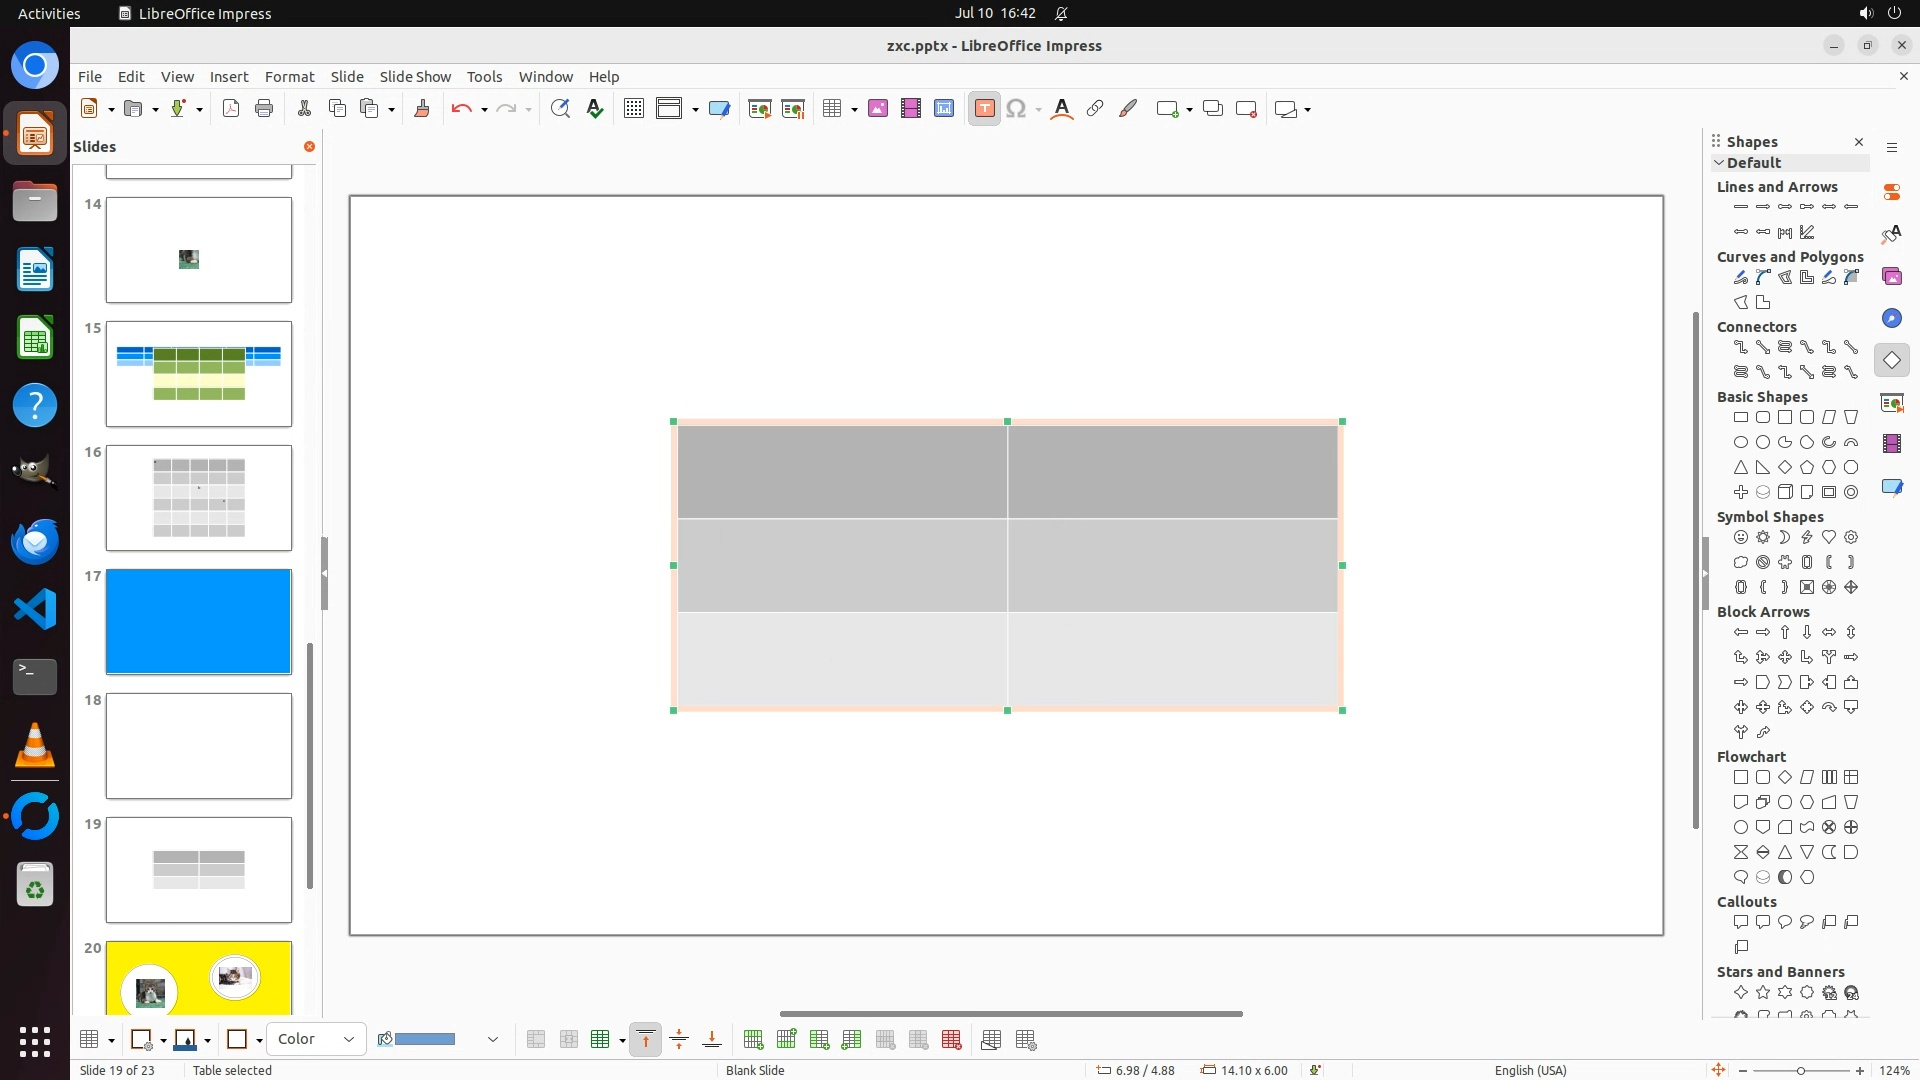Click the blue fill color swatch
Screen dimensions: 1920x1080
click(x=425, y=1040)
